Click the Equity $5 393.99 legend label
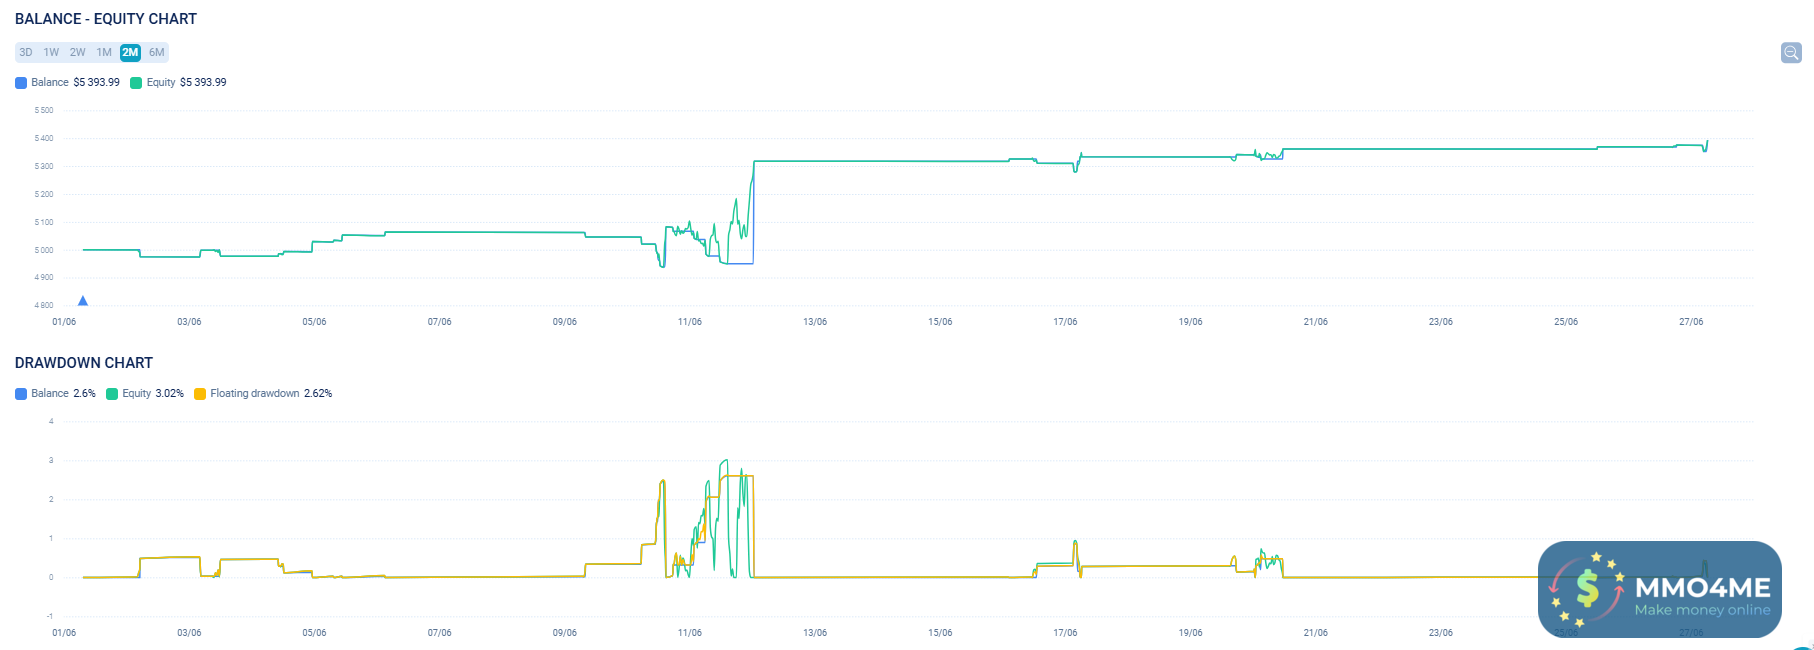 [x=186, y=83]
